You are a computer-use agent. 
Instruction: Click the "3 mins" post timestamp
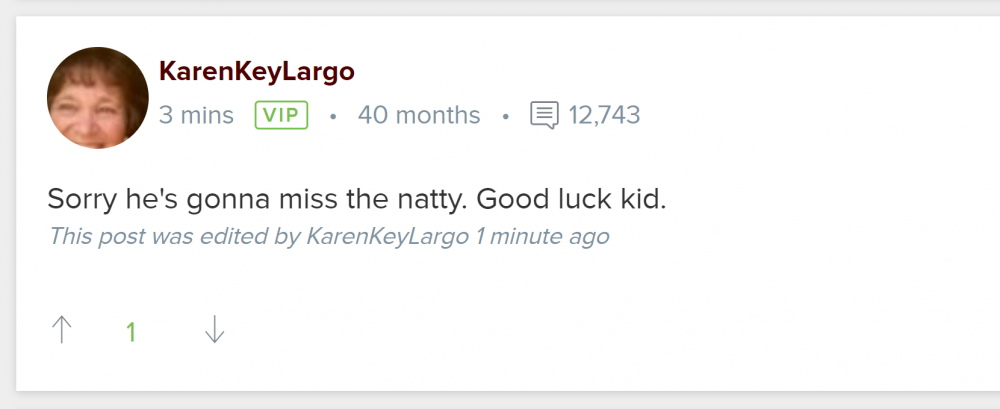(196, 115)
